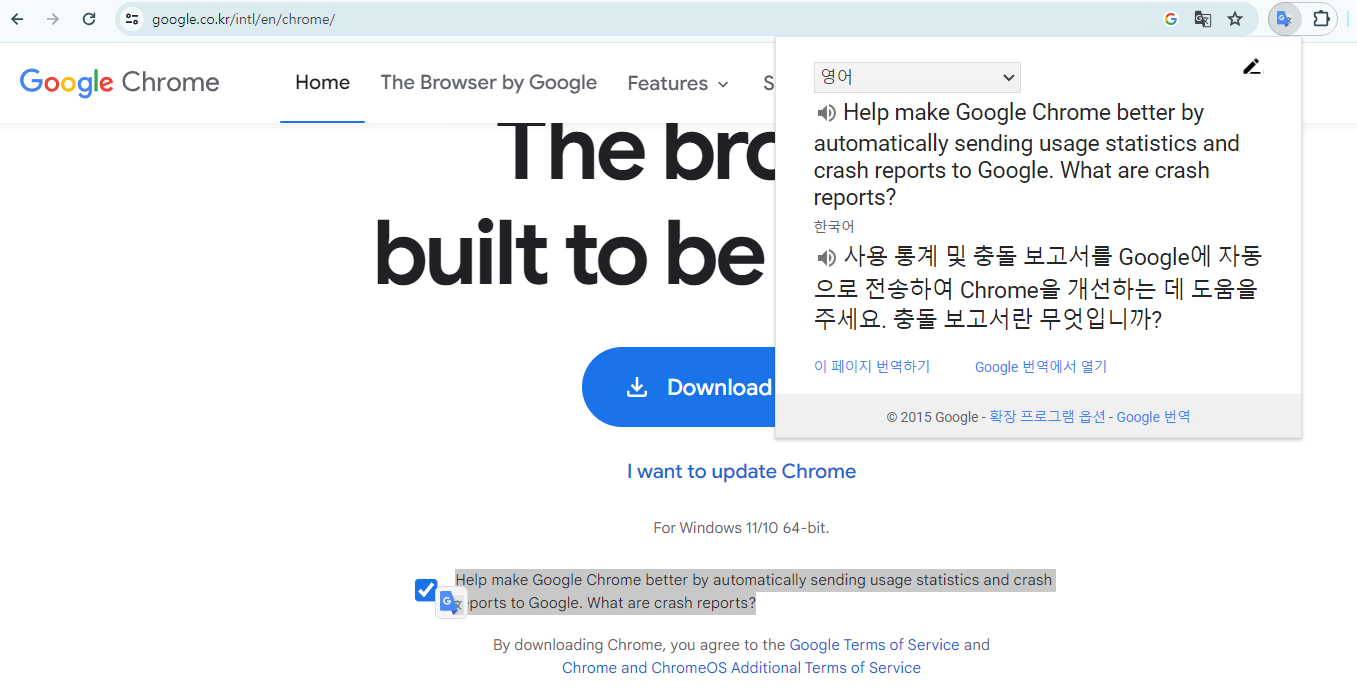Click Google 번역 footer link in popup

(x=1153, y=417)
